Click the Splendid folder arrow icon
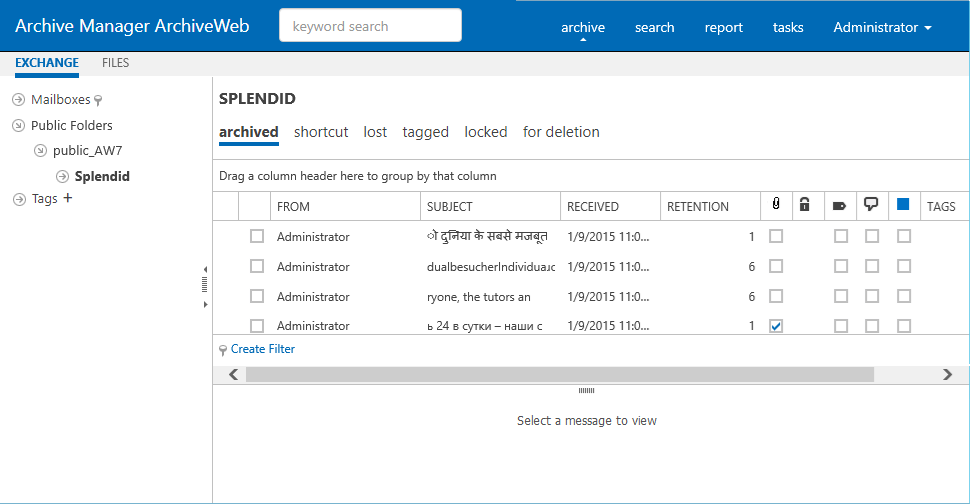 (63, 176)
